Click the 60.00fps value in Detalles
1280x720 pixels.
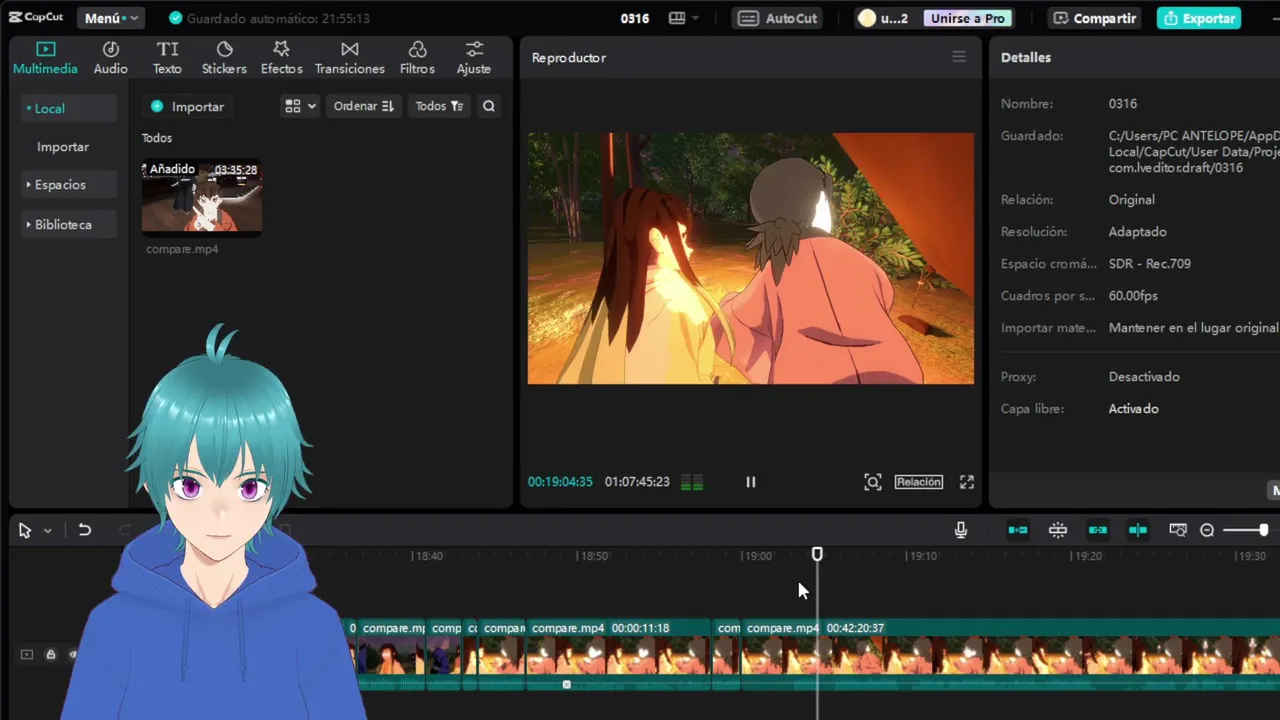point(1133,296)
